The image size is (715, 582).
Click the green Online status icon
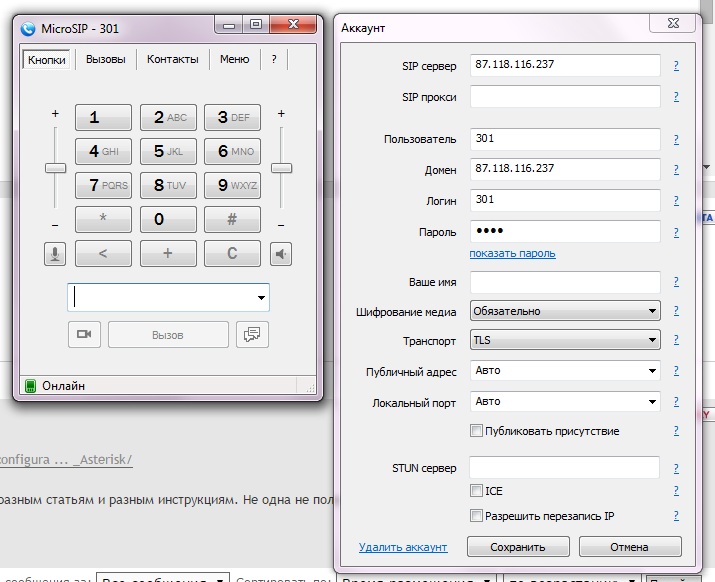point(30,386)
